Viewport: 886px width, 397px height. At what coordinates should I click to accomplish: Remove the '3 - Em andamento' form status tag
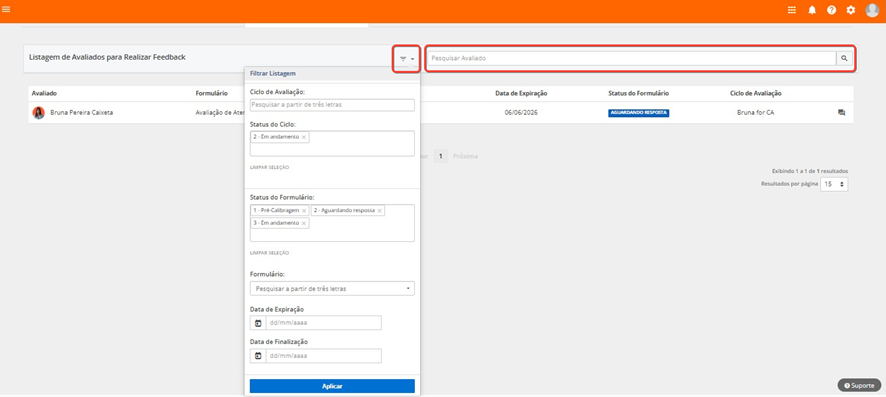point(304,224)
